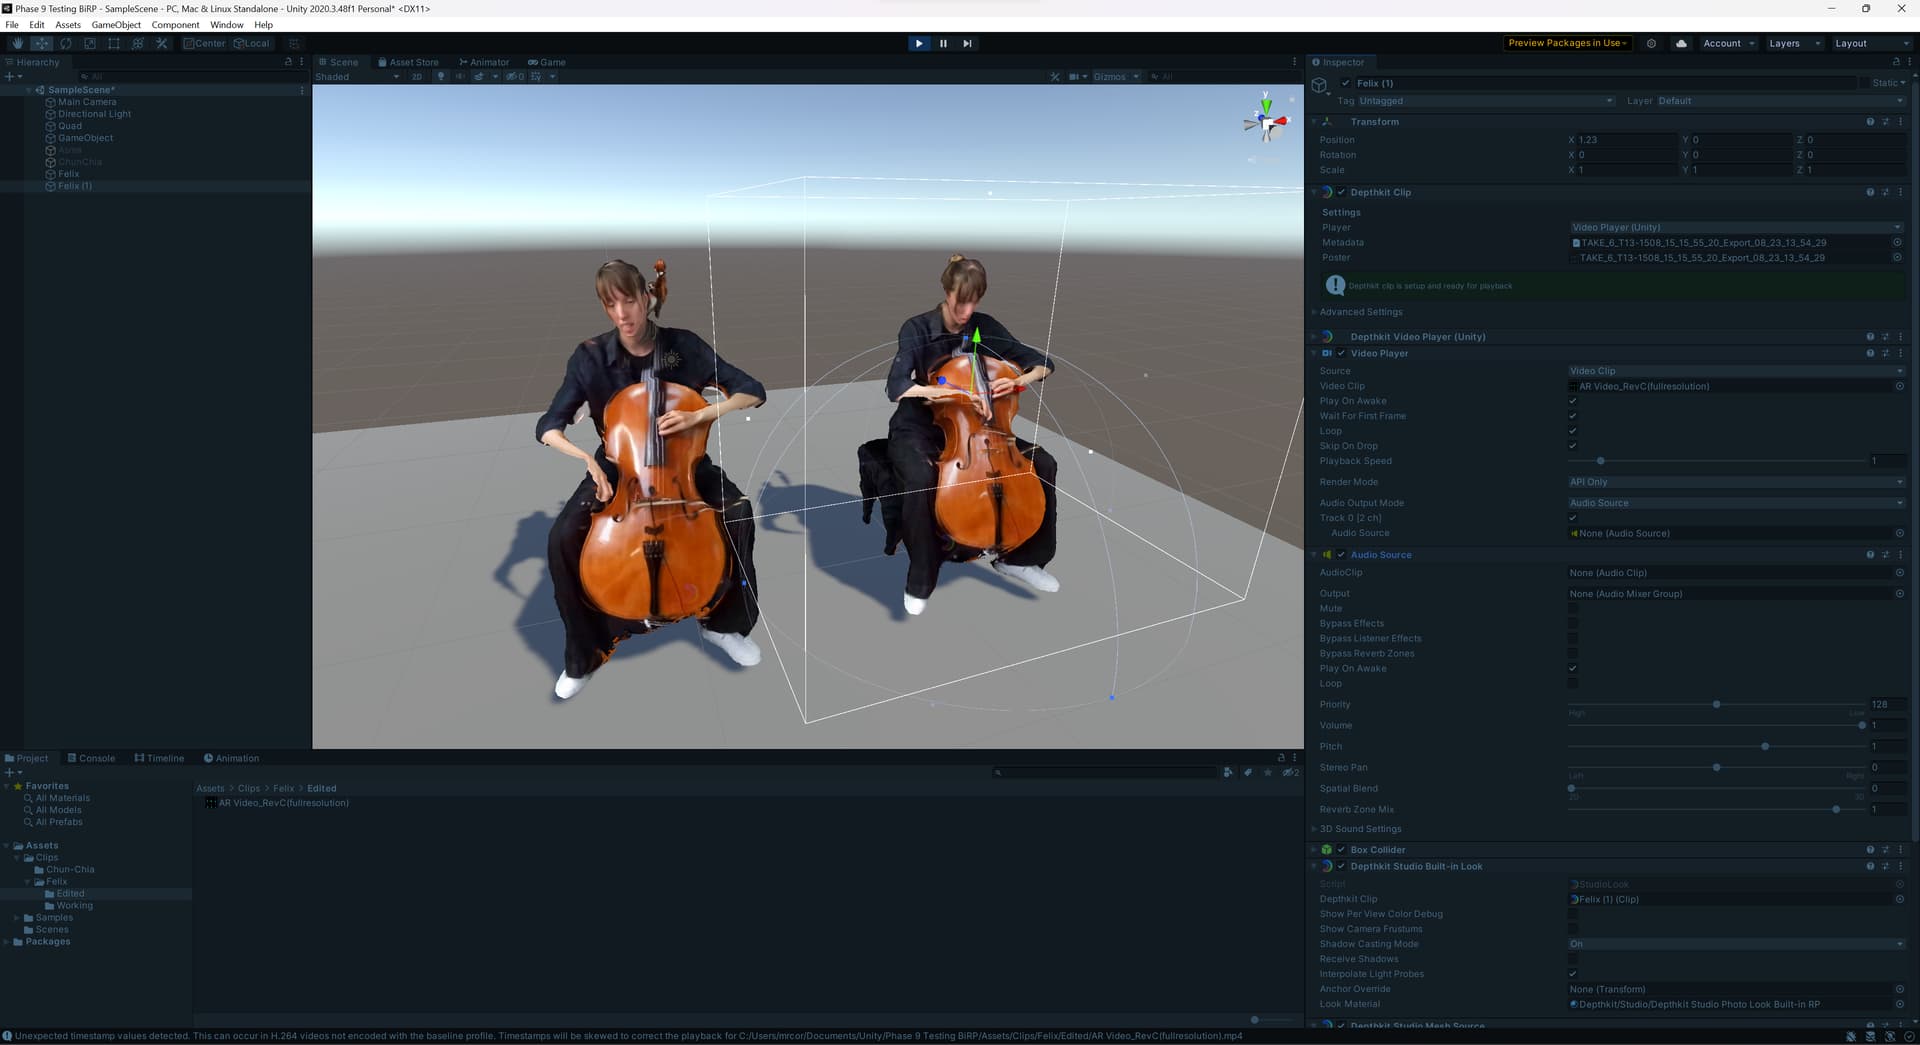This screenshot has width=1920, height=1045.
Task: Toggle the Center pivot mode button
Action: 205,44
